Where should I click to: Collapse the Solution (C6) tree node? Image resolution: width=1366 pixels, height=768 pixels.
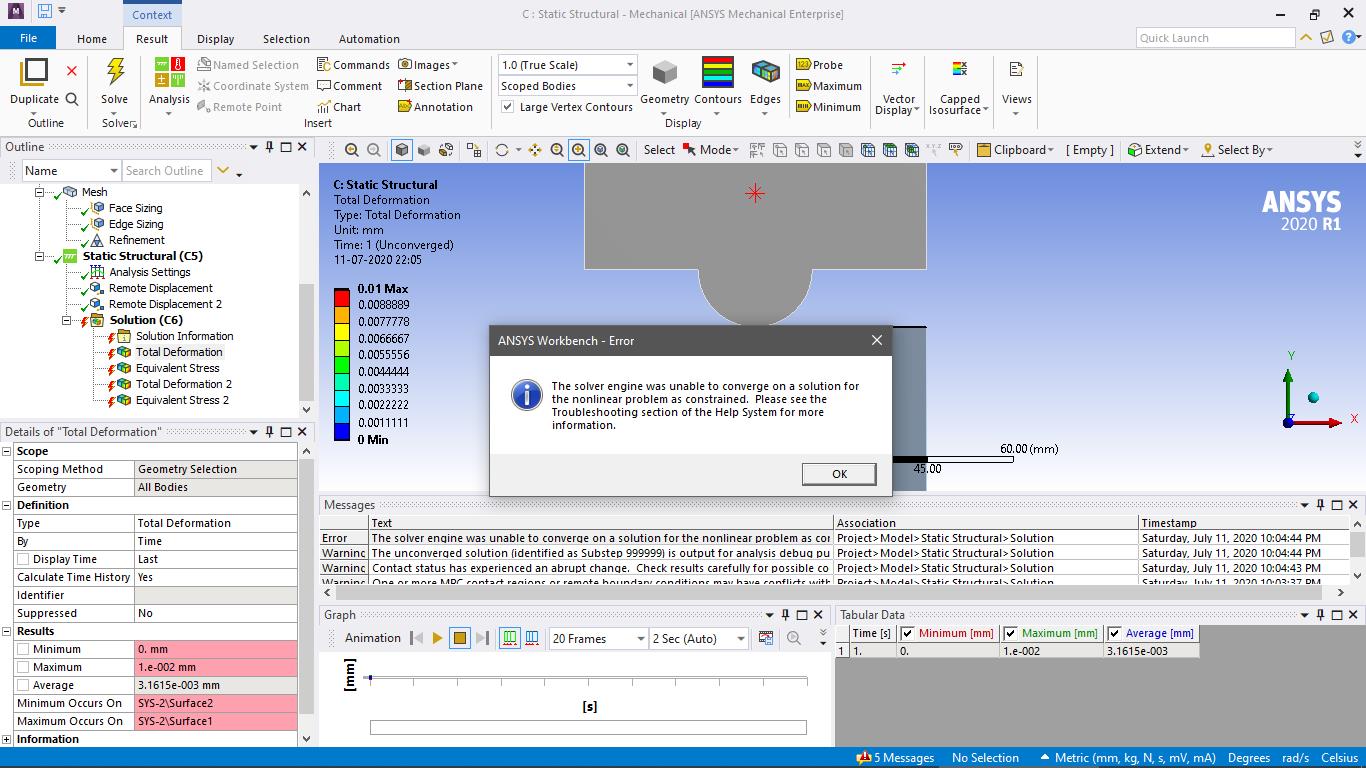[67, 320]
